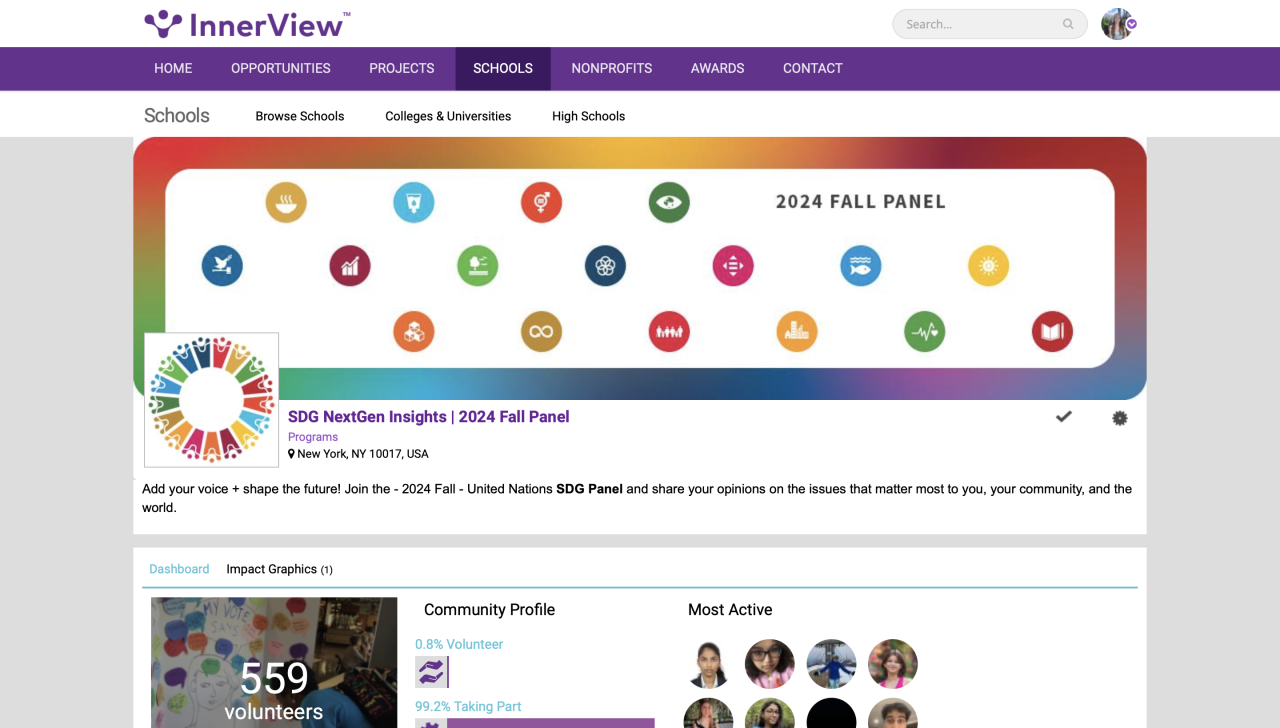This screenshot has height=728, width=1280.
Task: Open the Most Active avatar of person in snow
Action: click(x=832, y=664)
